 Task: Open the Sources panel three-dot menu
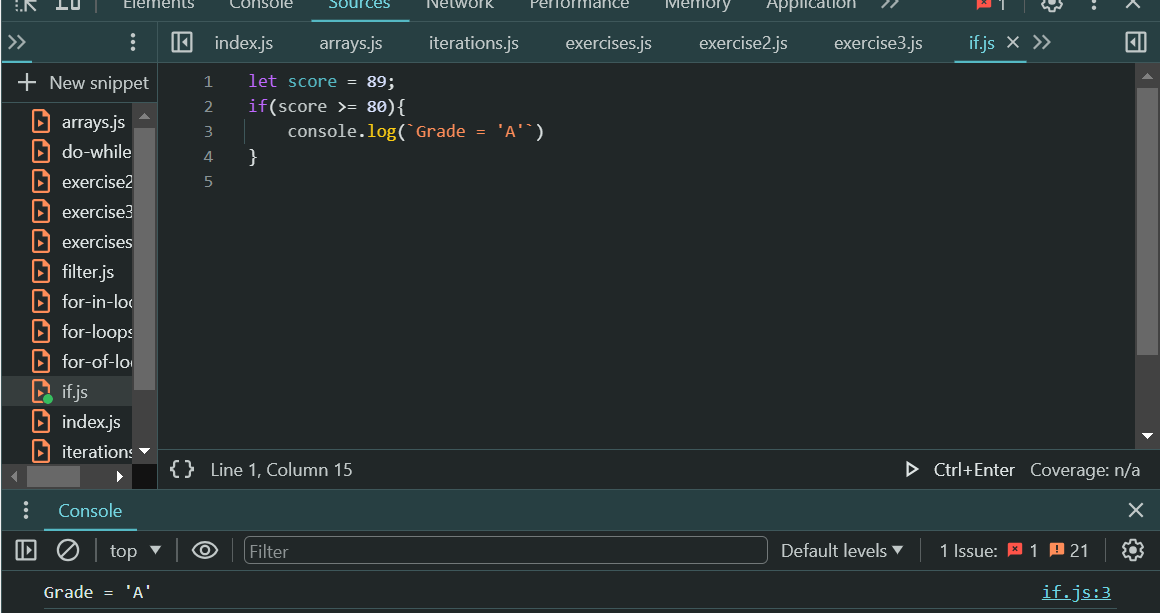133,42
